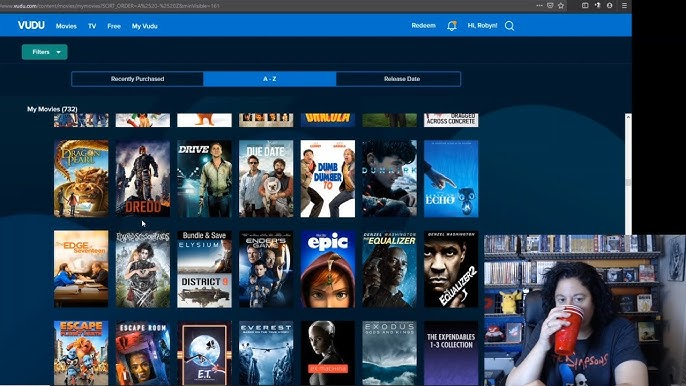Image resolution: width=686 pixels, height=386 pixels.
Task: Open the Dragged Across Concrete poster
Action: (x=451, y=120)
